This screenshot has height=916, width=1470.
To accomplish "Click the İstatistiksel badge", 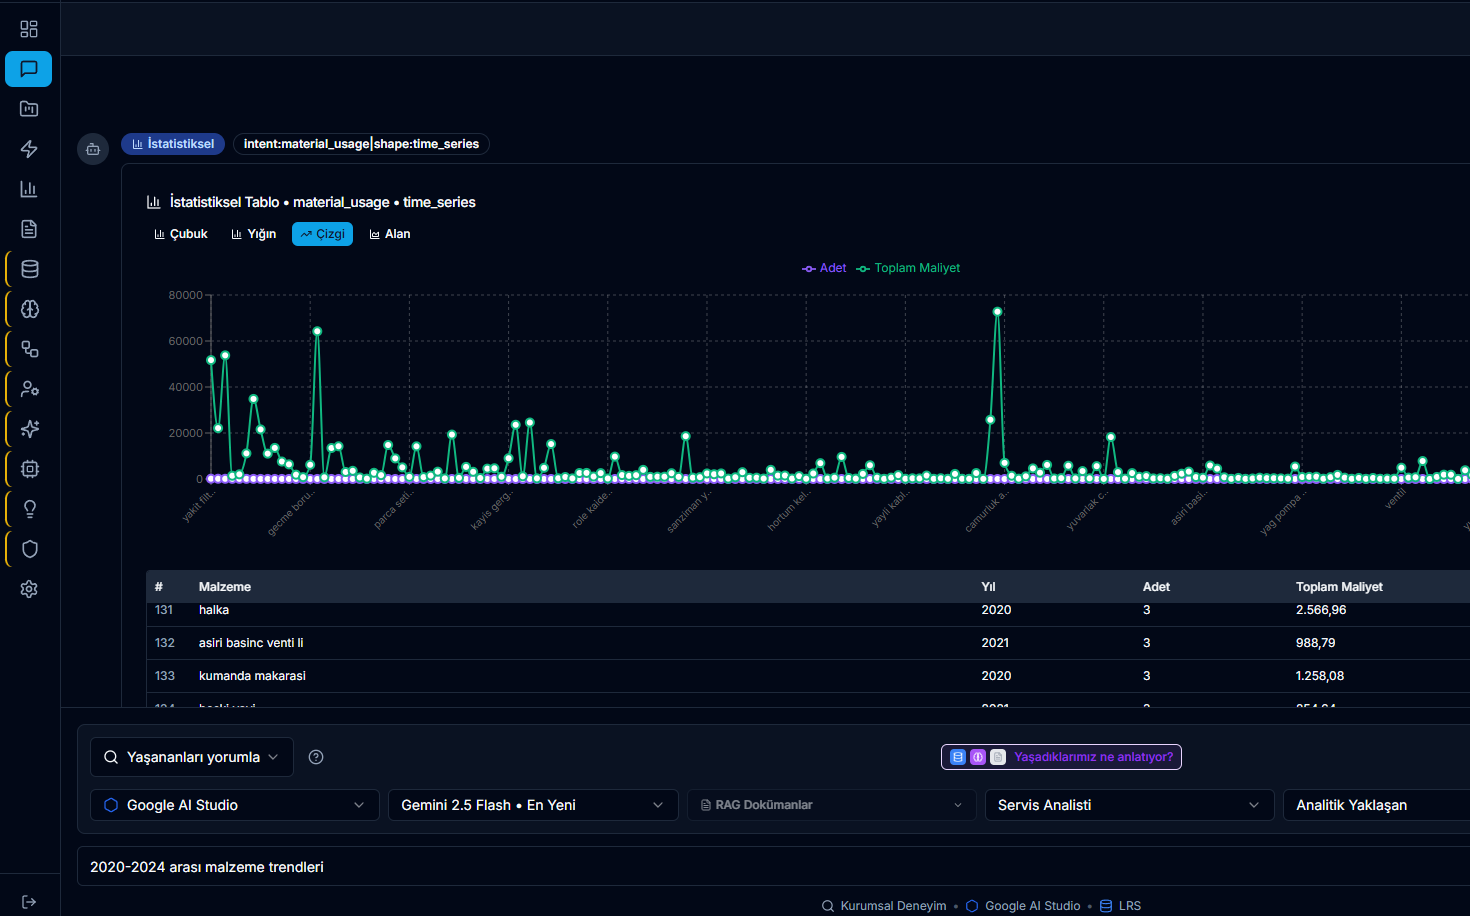I will tap(173, 144).
